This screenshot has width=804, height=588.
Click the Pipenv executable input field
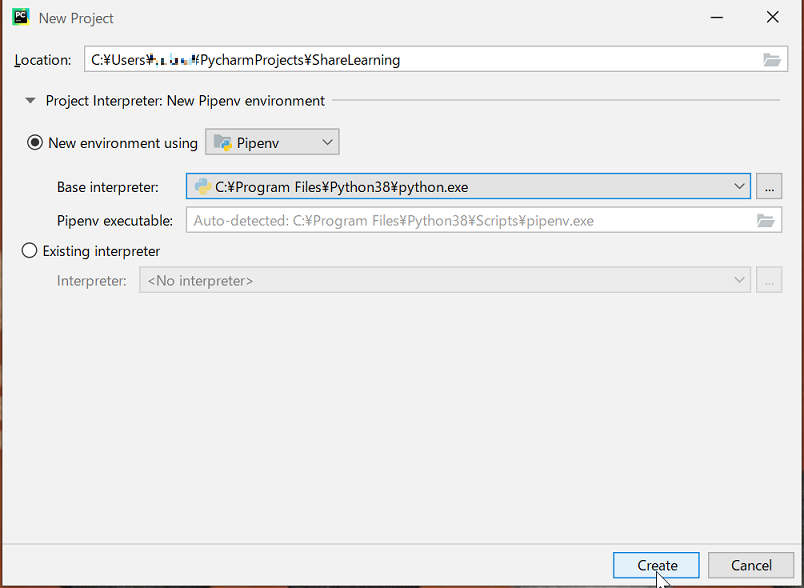(484, 220)
